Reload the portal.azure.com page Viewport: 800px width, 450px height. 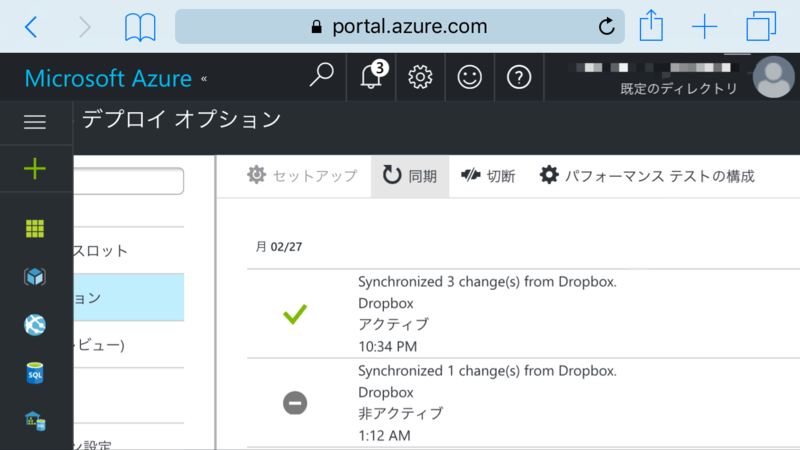coord(606,26)
